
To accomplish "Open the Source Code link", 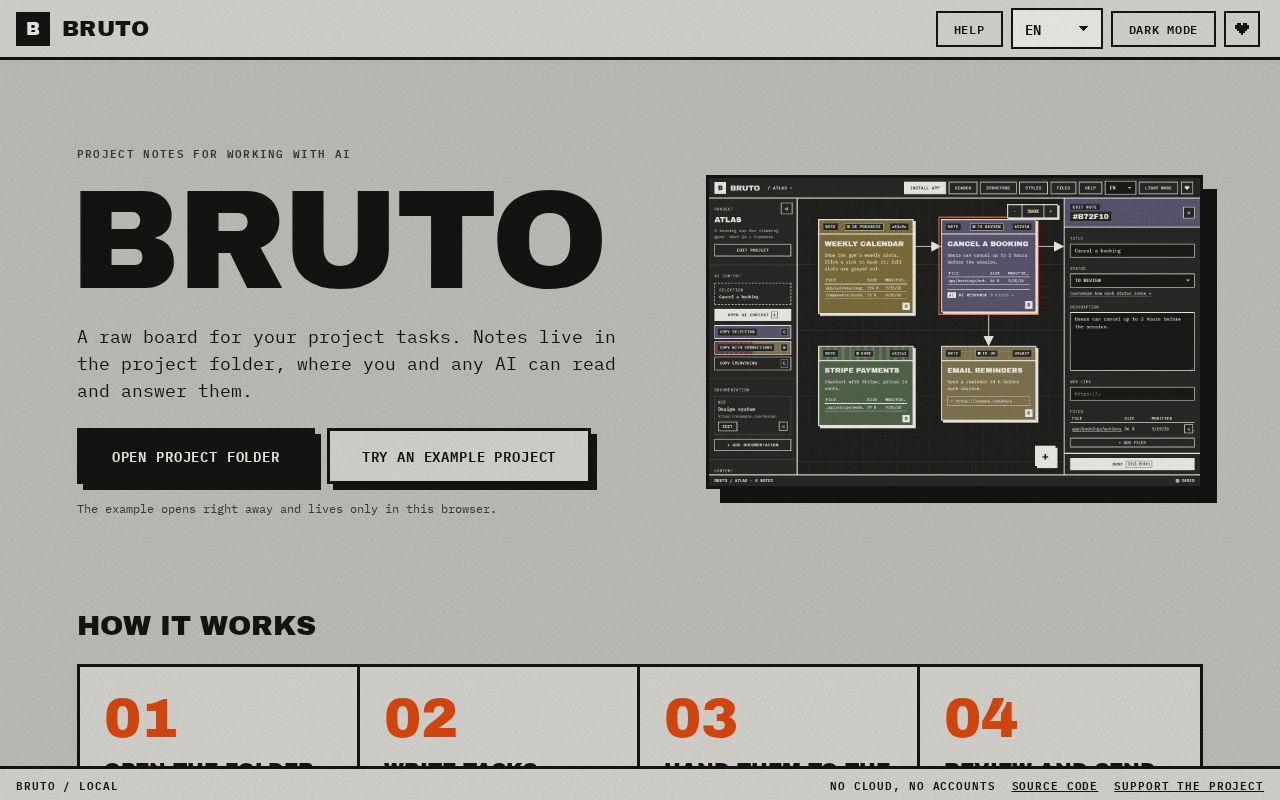I will point(1054,786).
